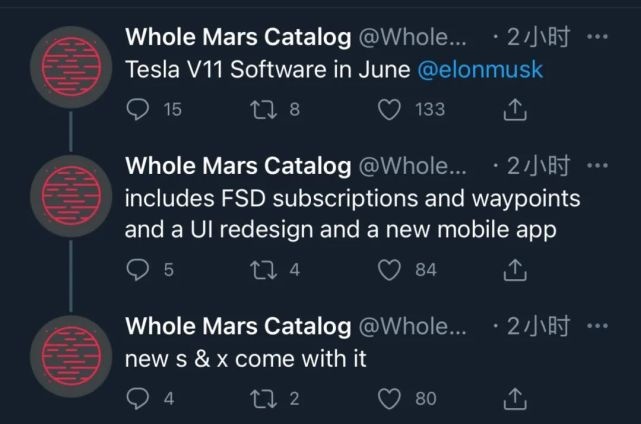Open the avatar beside 'new s & x' tweet
The image size is (641, 424).
tap(71, 356)
